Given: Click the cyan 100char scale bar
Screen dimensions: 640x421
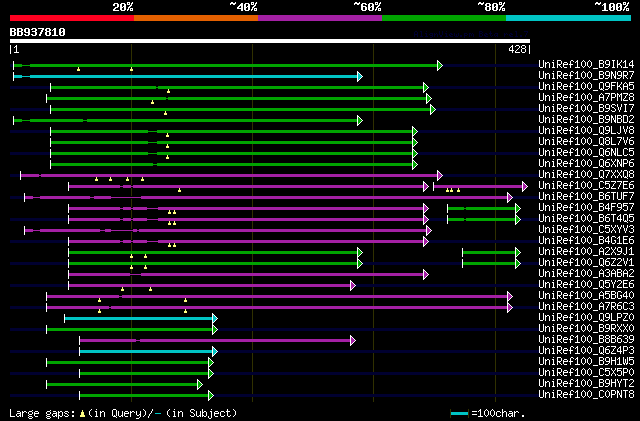Looking at the screenshot, I should tap(459, 414).
